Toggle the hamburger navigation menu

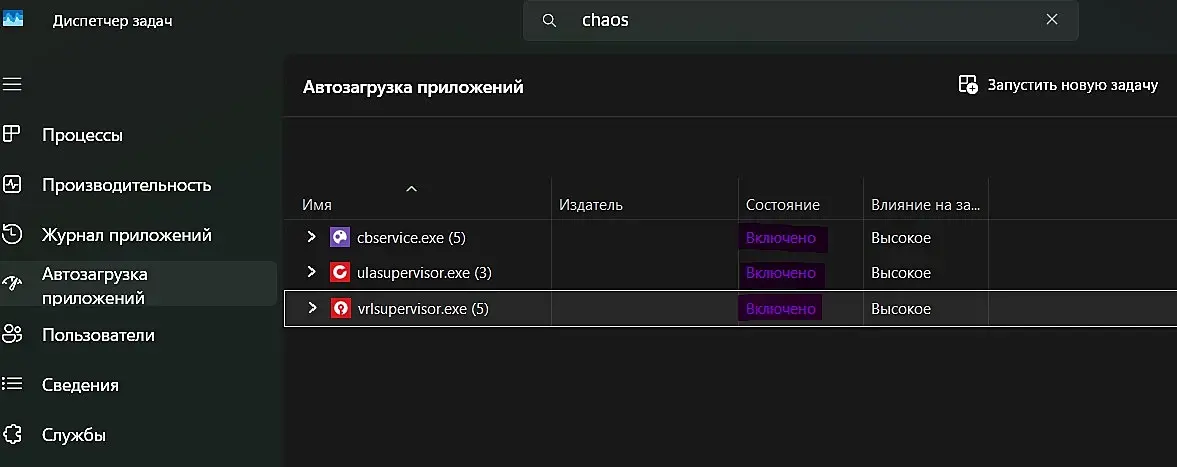point(12,84)
